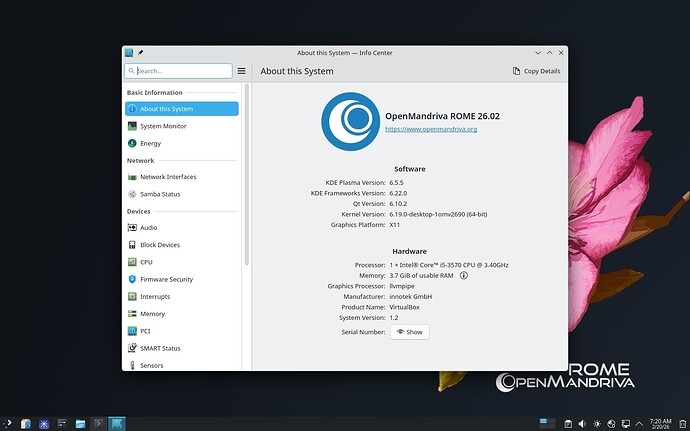Open the System Monitor page
This screenshot has width=690, height=431.
point(162,126)
